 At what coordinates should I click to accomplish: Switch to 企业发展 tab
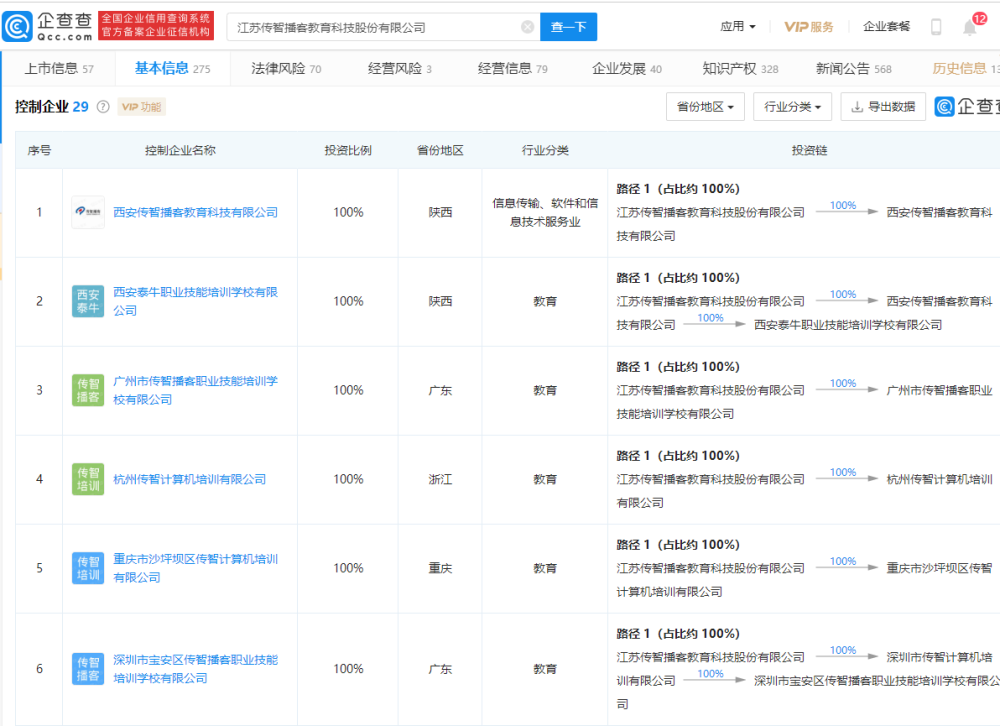(627, 68)
